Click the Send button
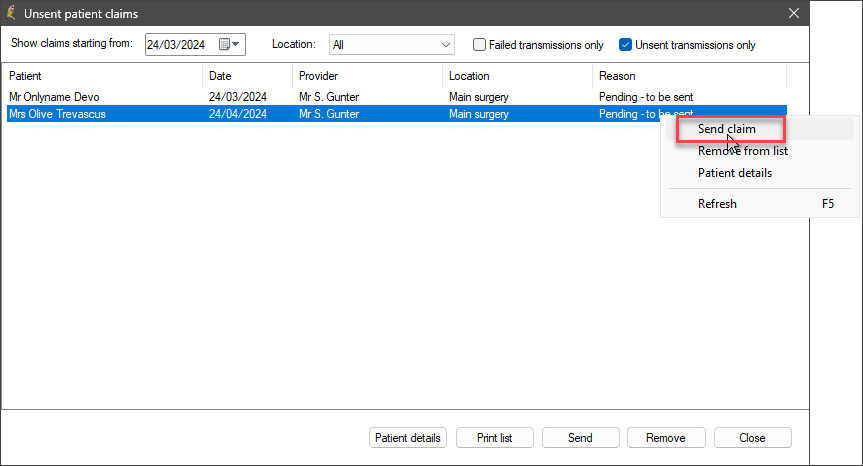This screenshot has height=466, width=863. point(581,438)
